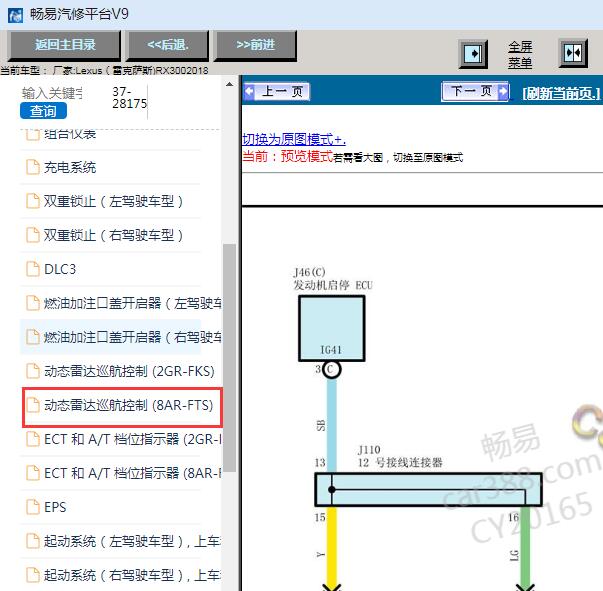Screen dimensions: 603x591
Task: Click the double-arrow panel icon right of 菜单
Action: pyautogui.click(x=573, y=53)
